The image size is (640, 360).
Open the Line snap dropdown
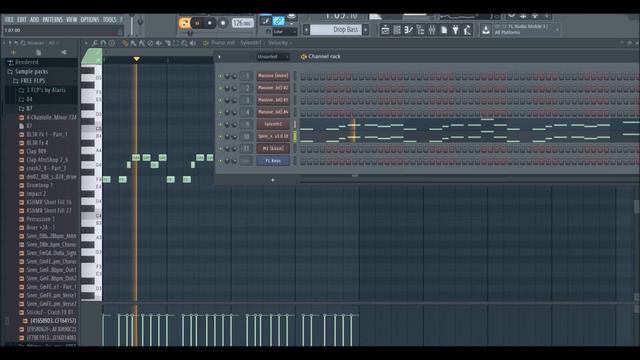tap(284, 32)
